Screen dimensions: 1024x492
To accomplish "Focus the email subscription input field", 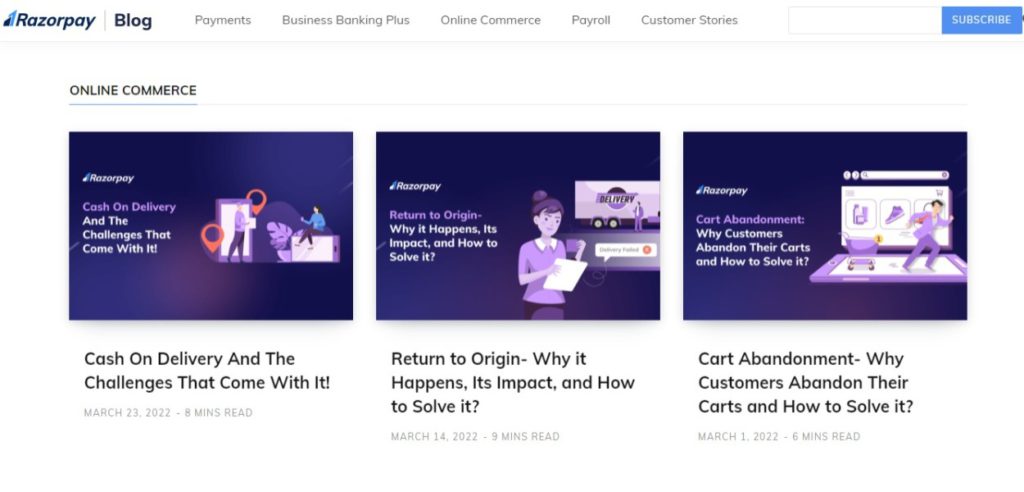I will click(x=864, y=20).
